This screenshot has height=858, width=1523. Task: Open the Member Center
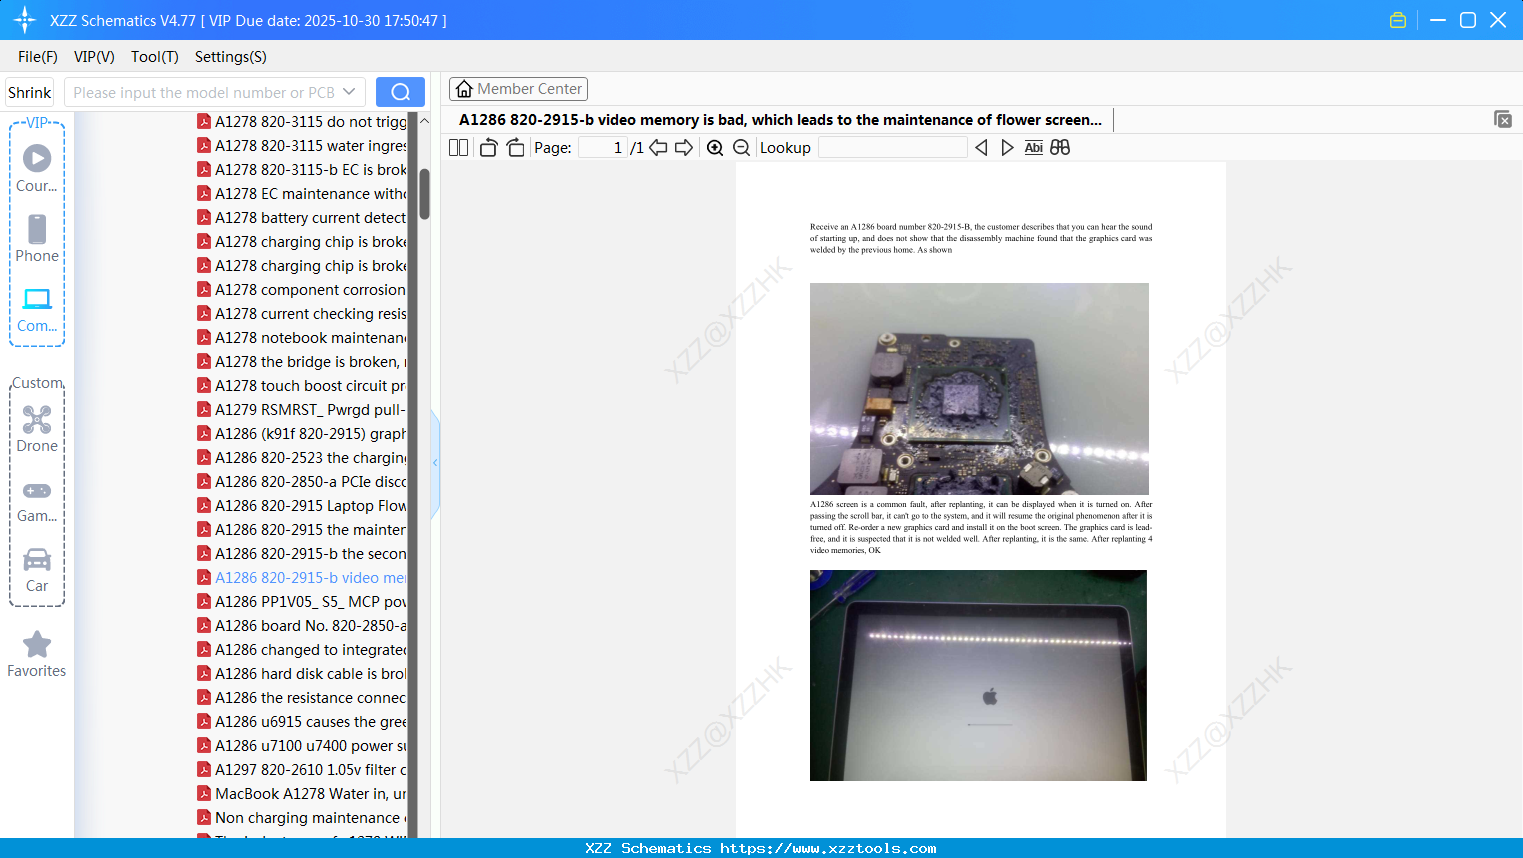click(518, 89)
